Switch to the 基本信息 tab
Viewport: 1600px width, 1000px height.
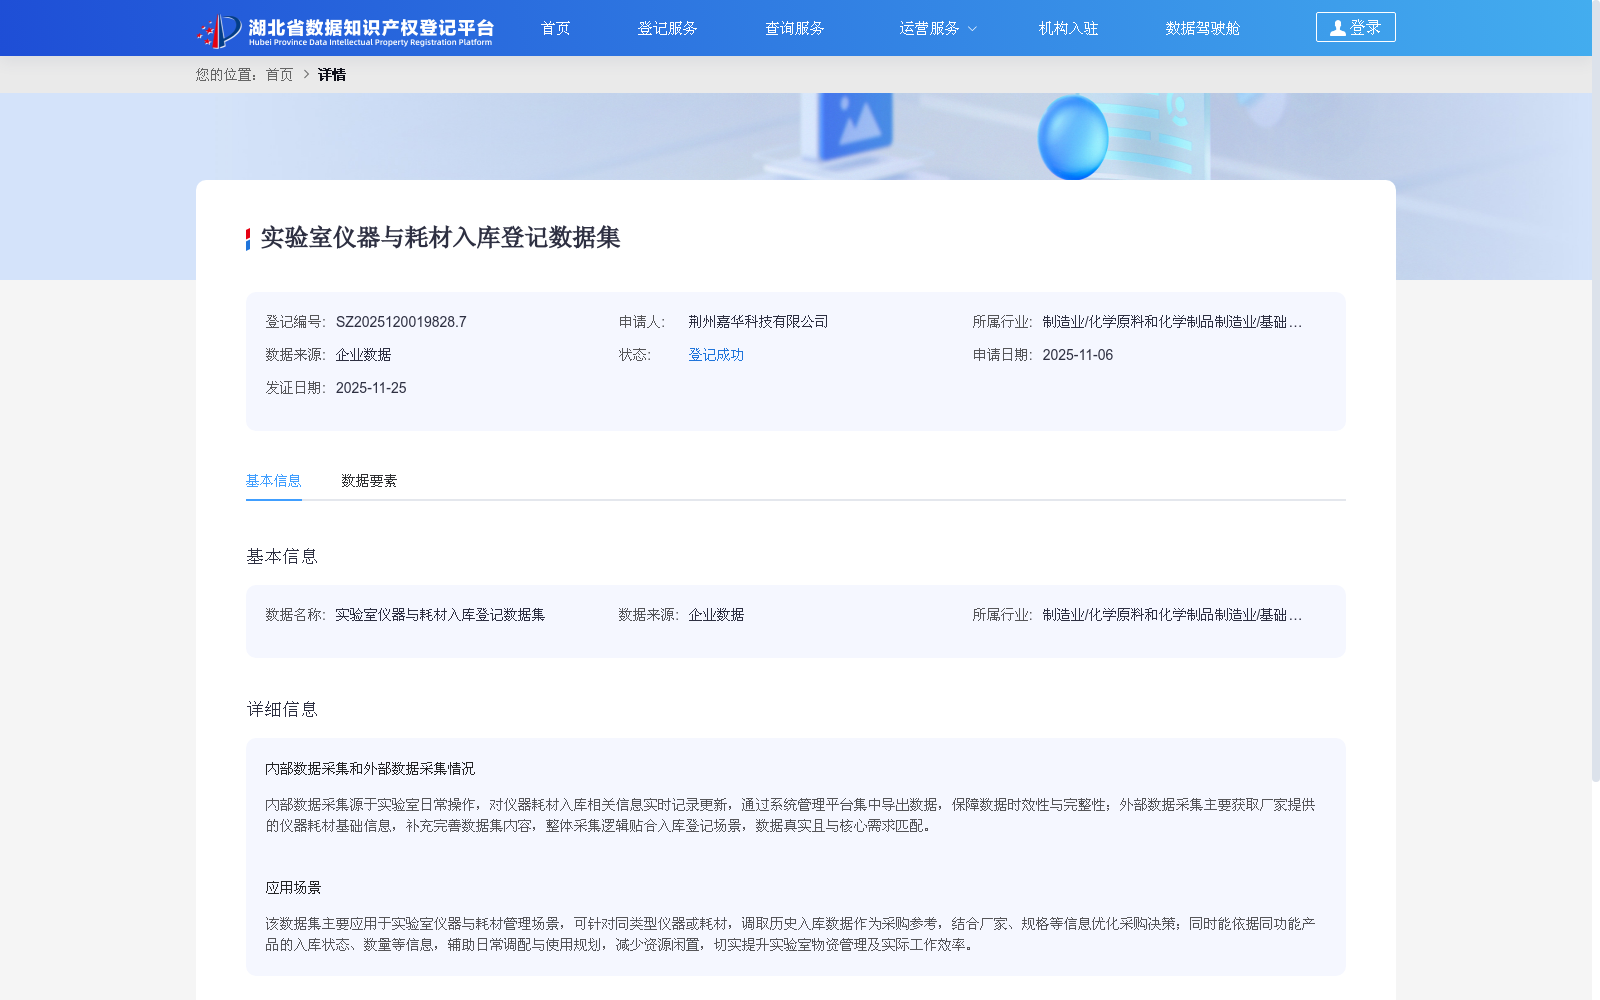coord(274,481)
